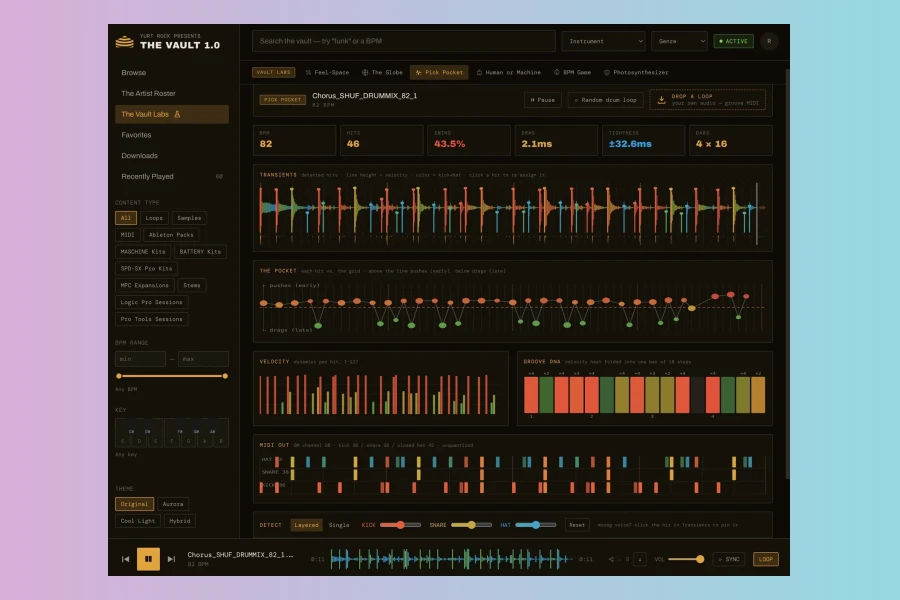
Task: Filter content type by MIDI
Action: [x=127, y=235]
